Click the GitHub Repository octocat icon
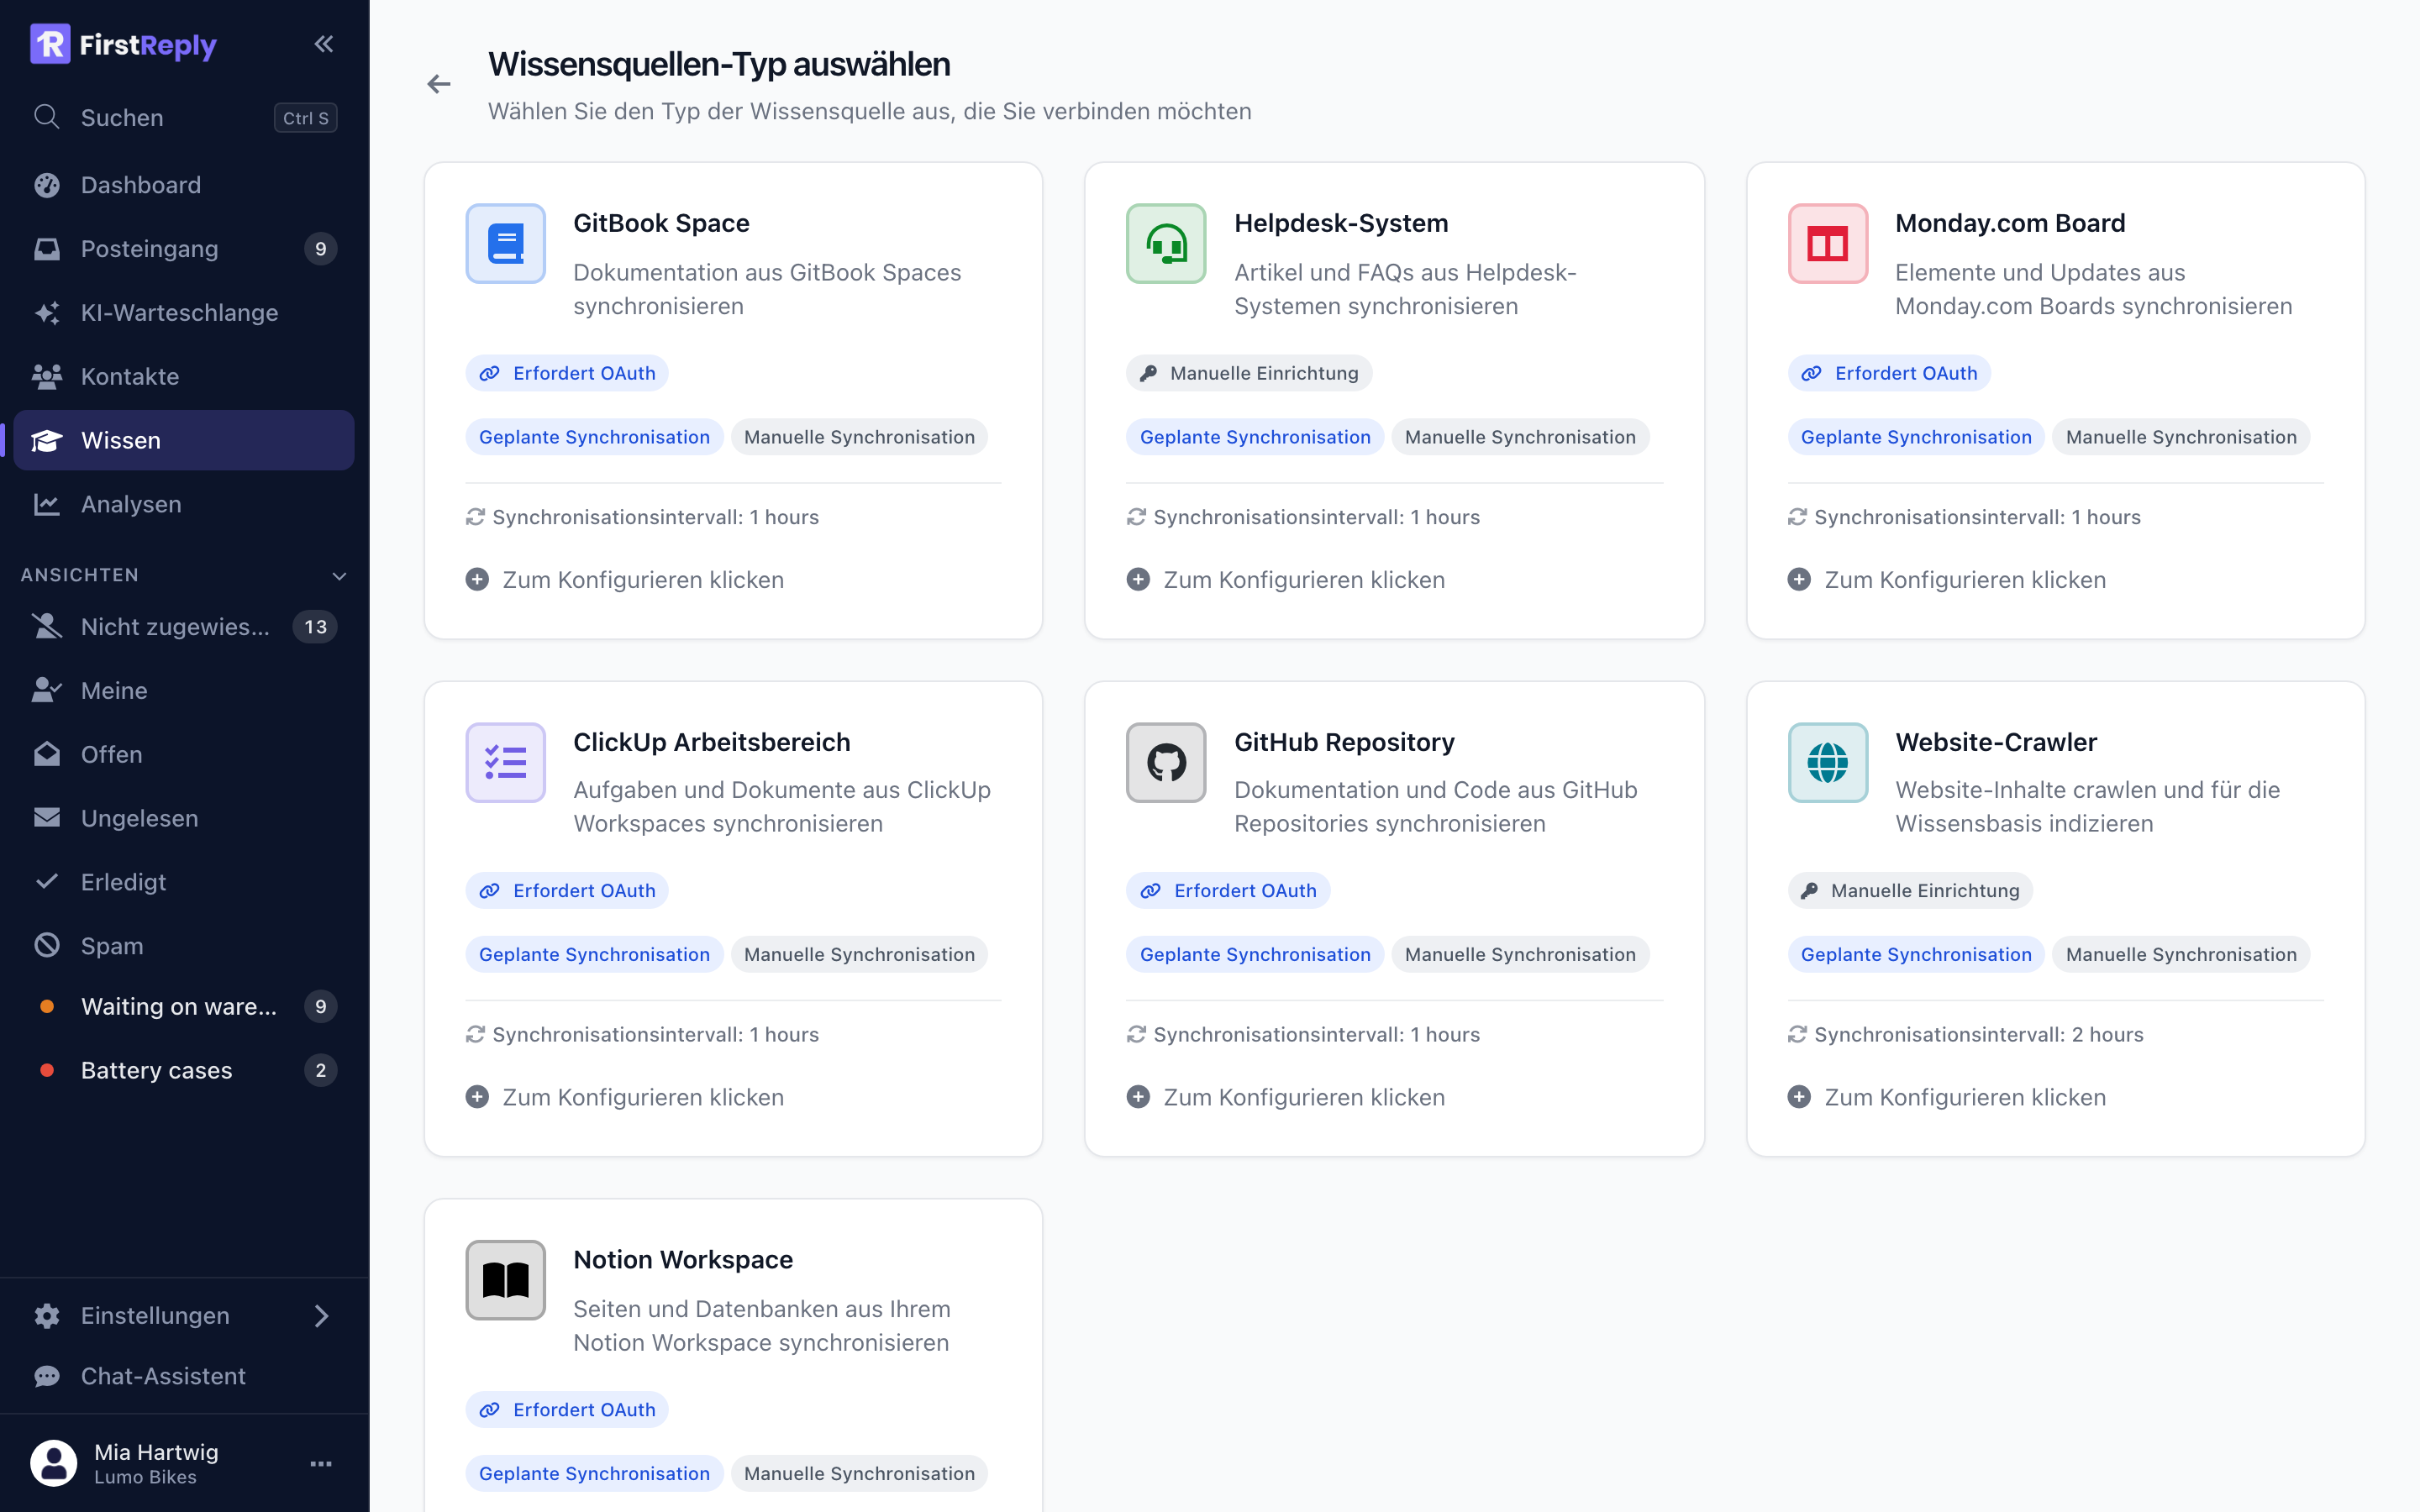The width and height of the screenshot is (2420, 1512). pyautogui.click(x=1166, y=763)
